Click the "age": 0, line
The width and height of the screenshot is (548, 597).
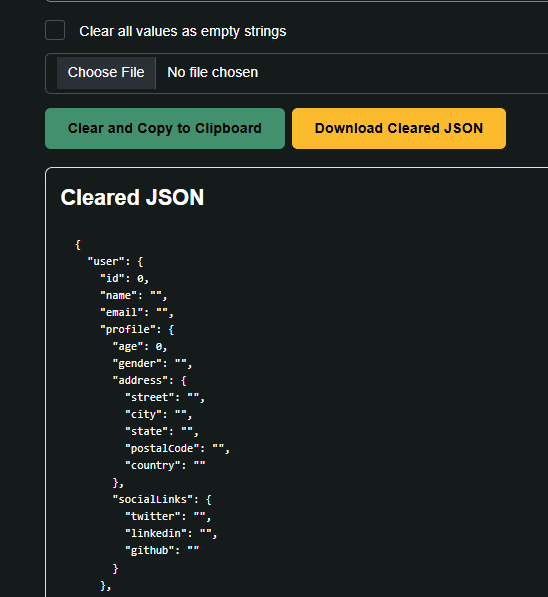click(140, 346)
